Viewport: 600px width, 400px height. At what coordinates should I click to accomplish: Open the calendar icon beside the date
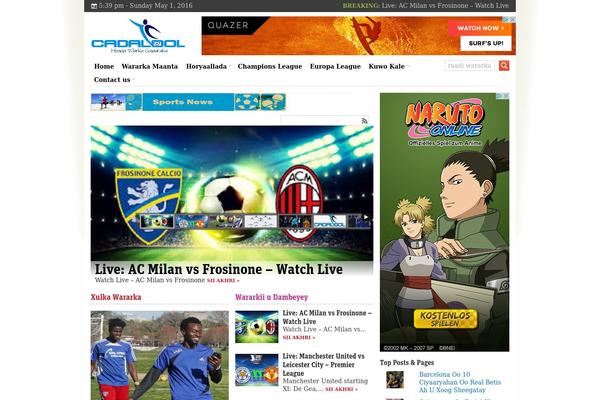pos(94,6)
